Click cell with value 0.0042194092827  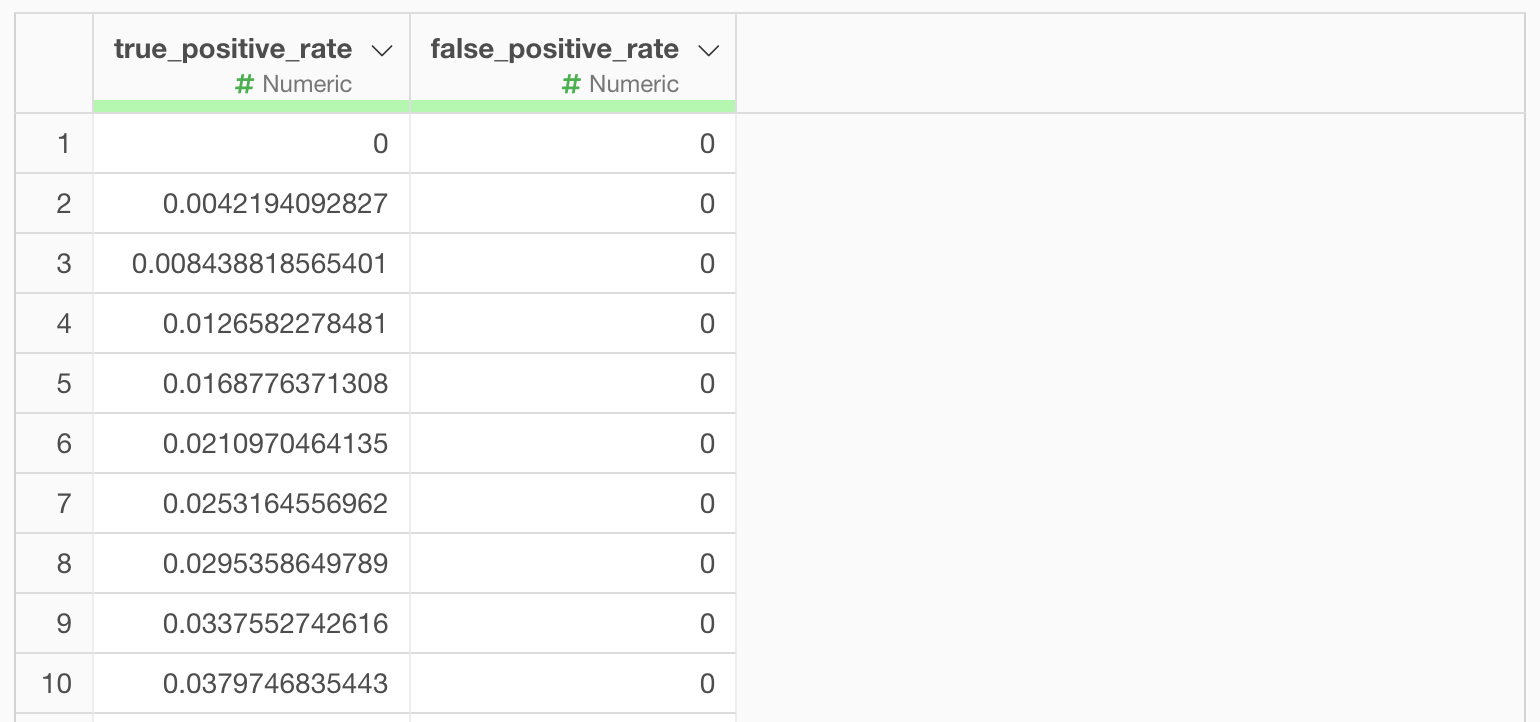click(x=251, y=204)
